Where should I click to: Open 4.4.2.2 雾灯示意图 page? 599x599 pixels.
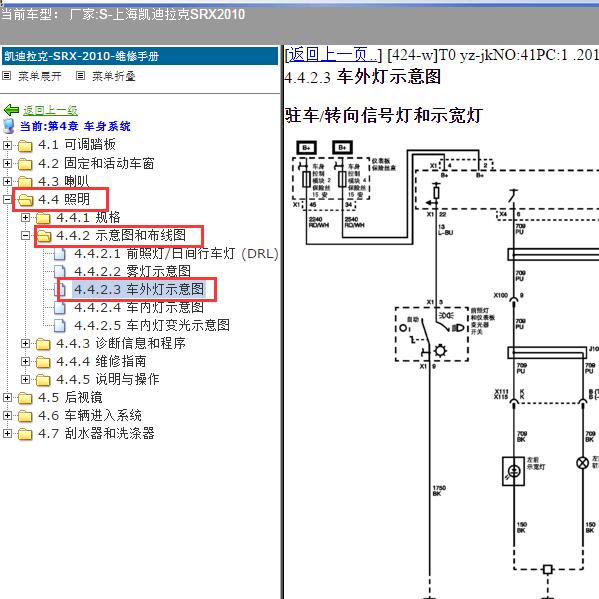click(132, 271)
